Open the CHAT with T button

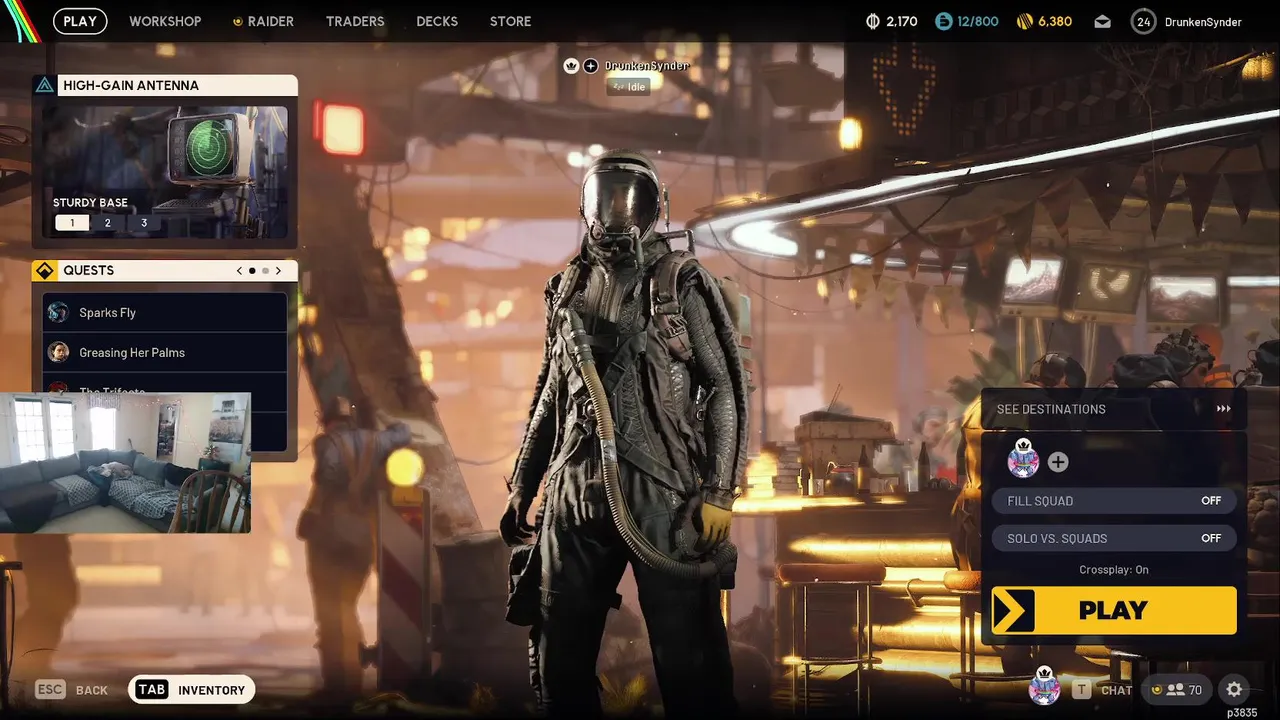[x=1102, y=690]
